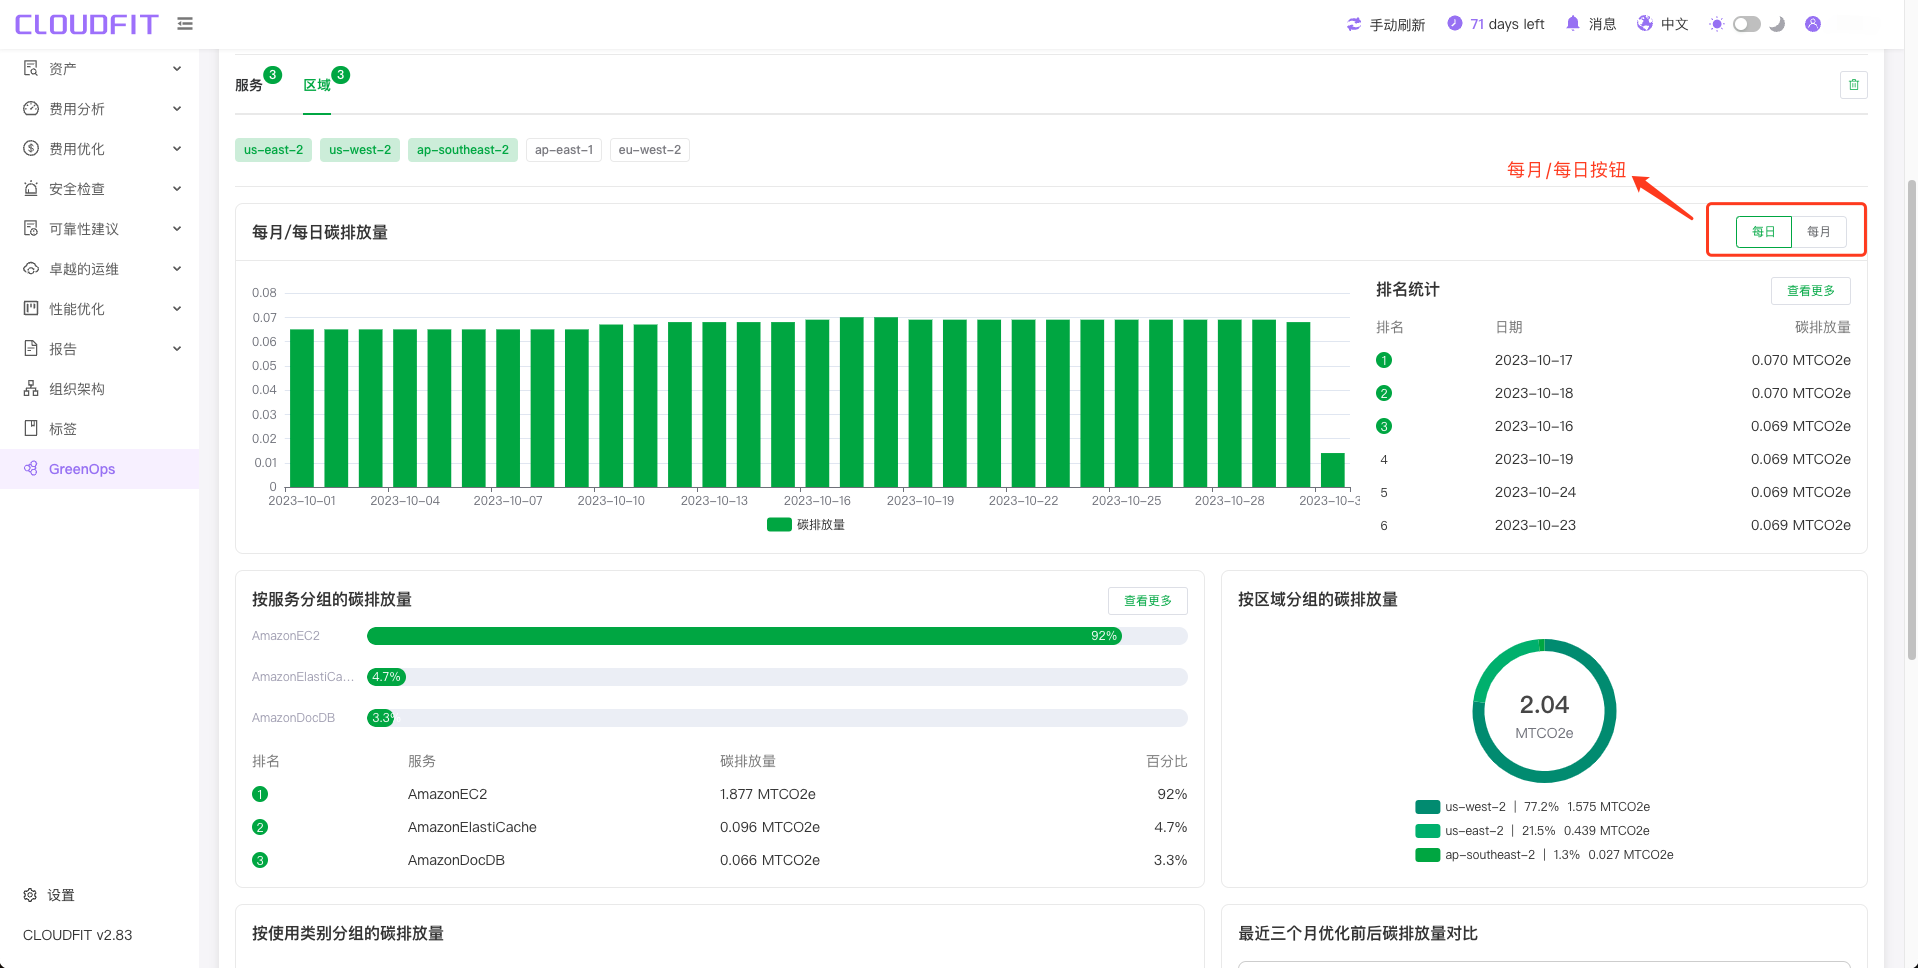The image size is (1918, 968).
Task: Expand the 费用分析 menu chevron
Action: 177,108
